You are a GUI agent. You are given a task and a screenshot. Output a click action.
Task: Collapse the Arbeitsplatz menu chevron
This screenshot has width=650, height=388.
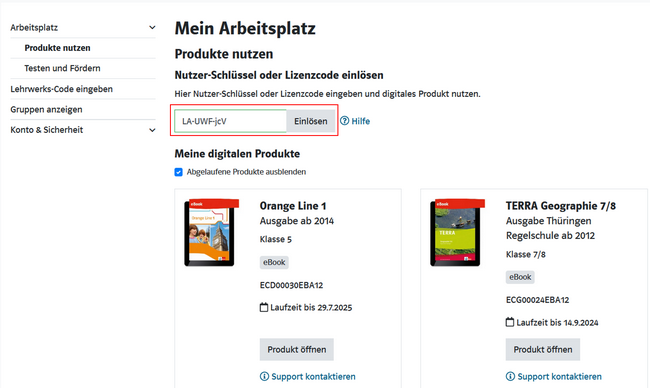click(152, 27)
